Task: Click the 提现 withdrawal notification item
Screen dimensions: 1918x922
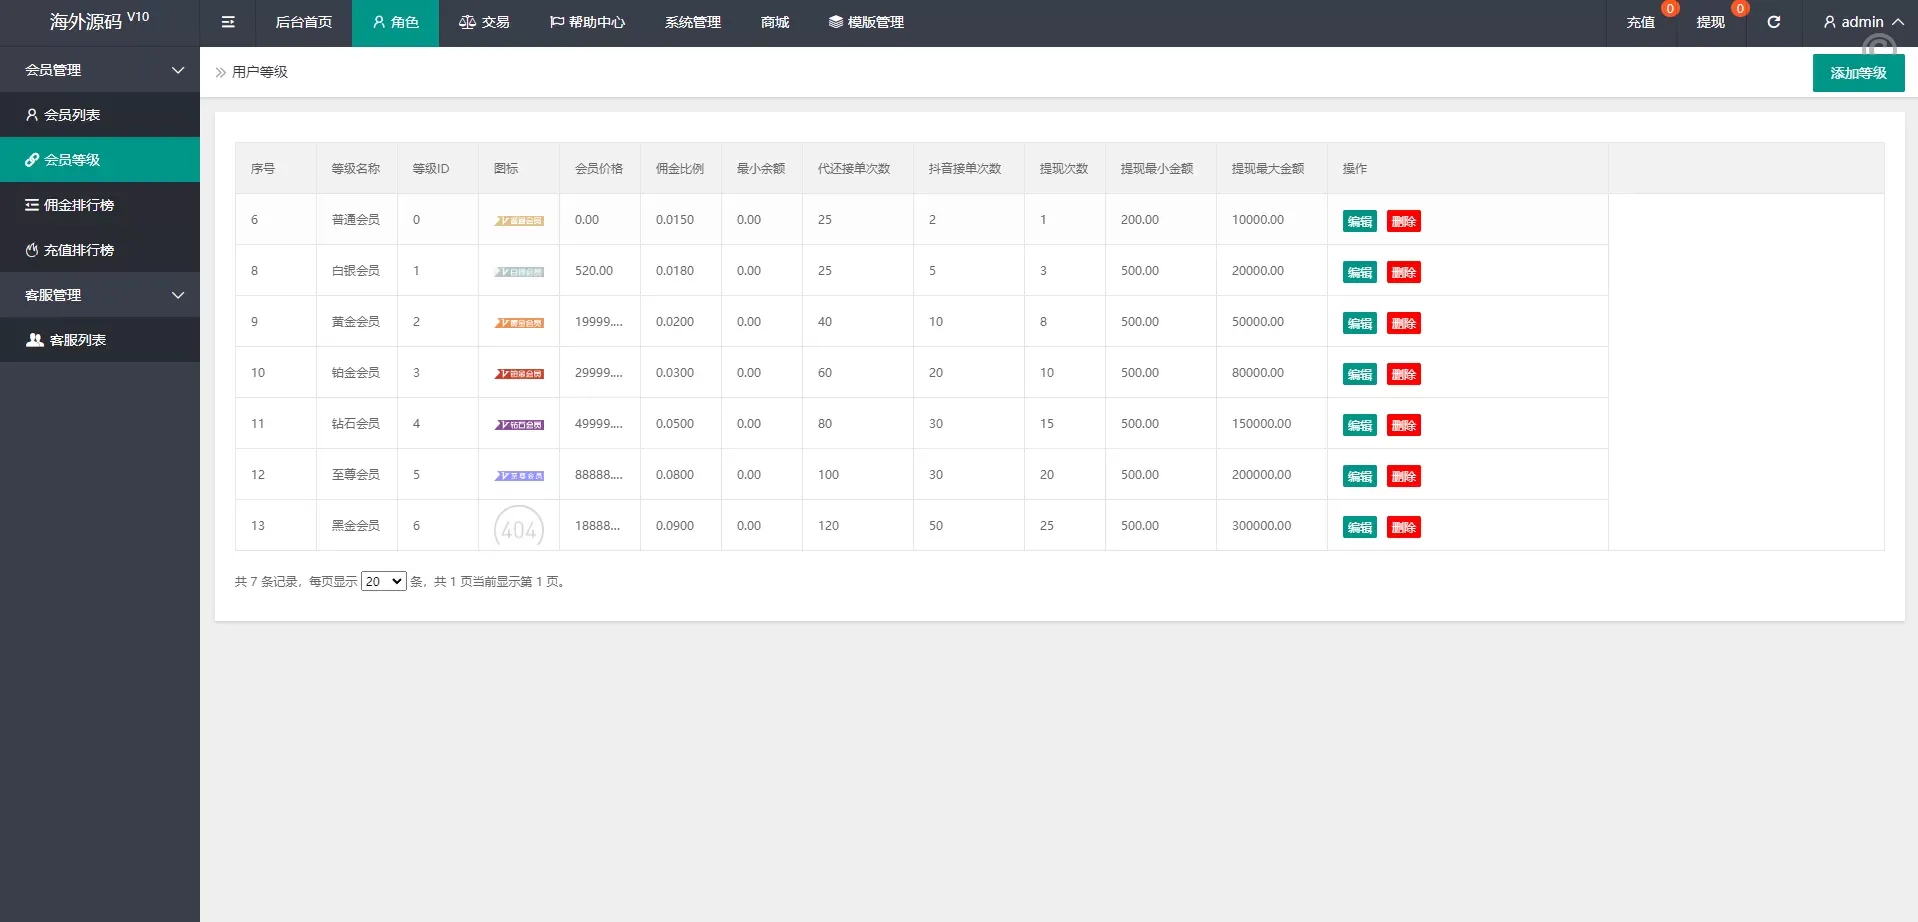Action: point(1710,22)
